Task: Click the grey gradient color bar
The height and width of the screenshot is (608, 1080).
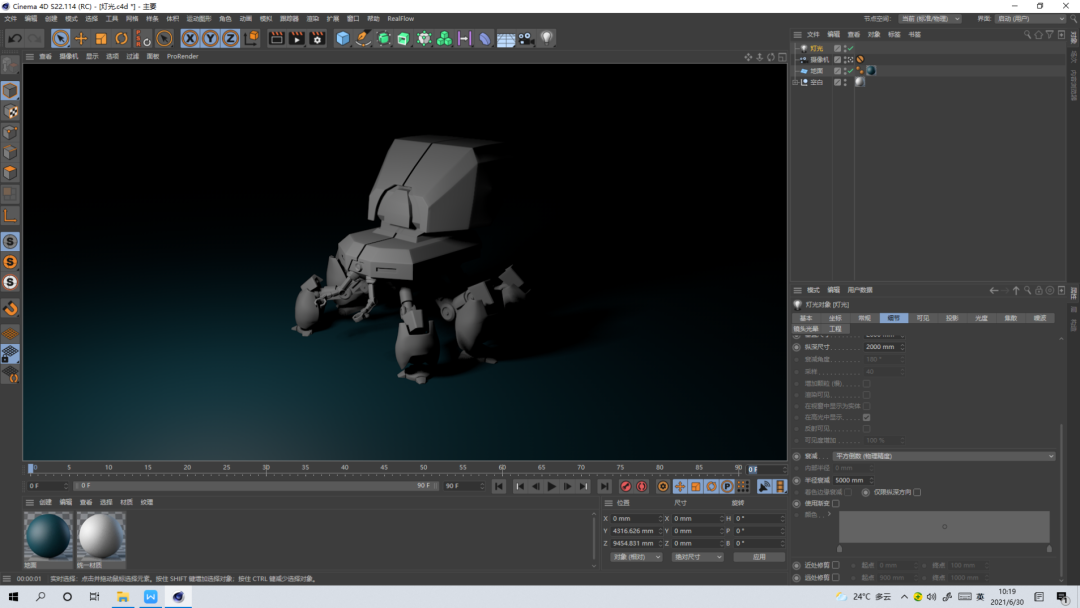Action: [x=944, y=527]
